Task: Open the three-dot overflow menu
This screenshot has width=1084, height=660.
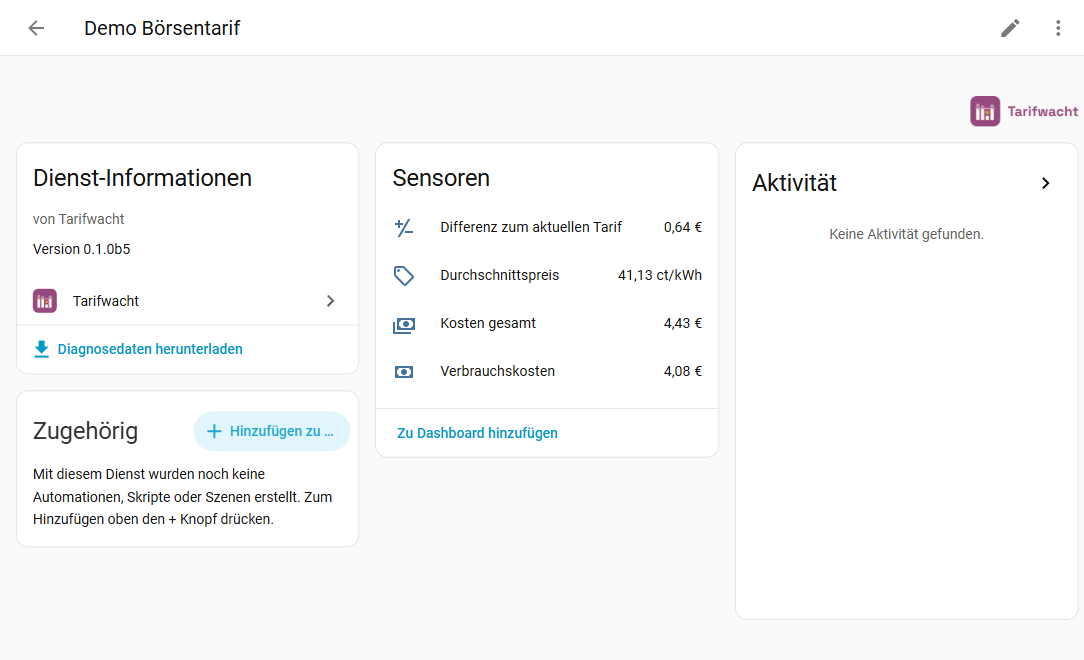Action: 1058,28
